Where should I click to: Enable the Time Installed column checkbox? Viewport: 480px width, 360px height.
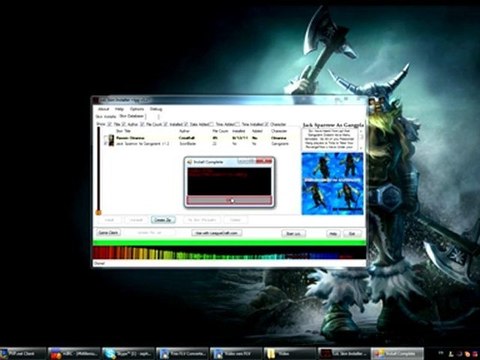pyautogui.click(x=237, y=124)
